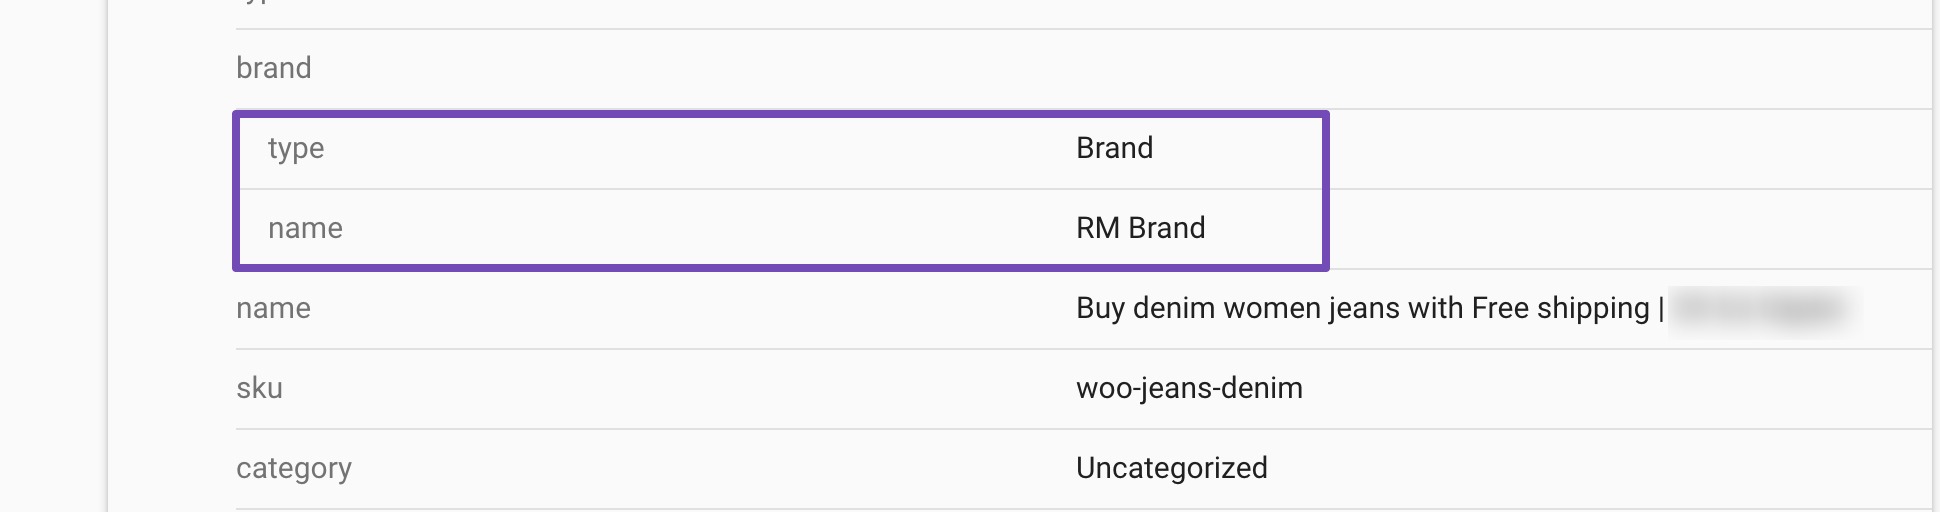The height and width of the screenshot is (512, 1940).
Task: Click the "woo-jeans-denim" SKU value
Action: point(1189,388)
